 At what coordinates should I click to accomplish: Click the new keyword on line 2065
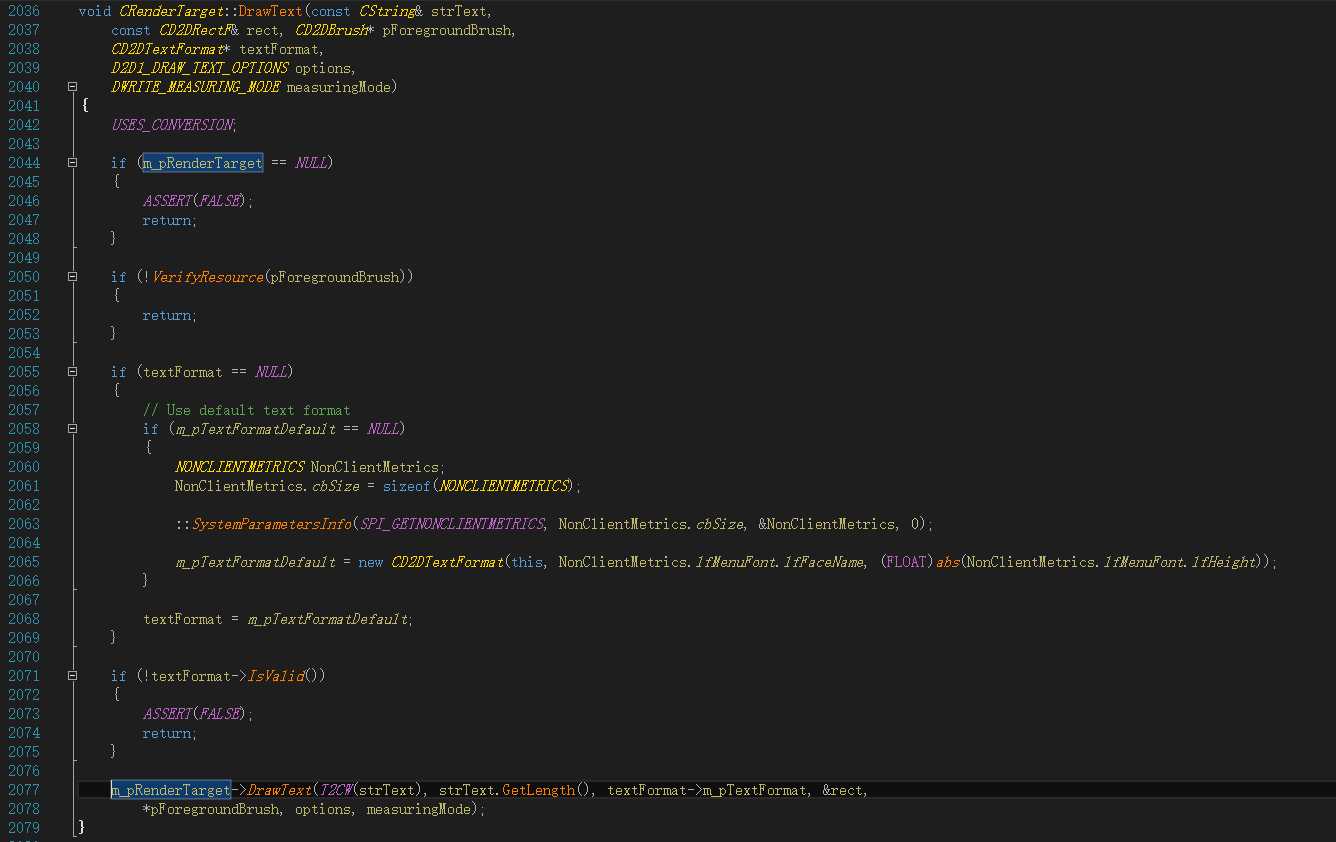[371, 562]
